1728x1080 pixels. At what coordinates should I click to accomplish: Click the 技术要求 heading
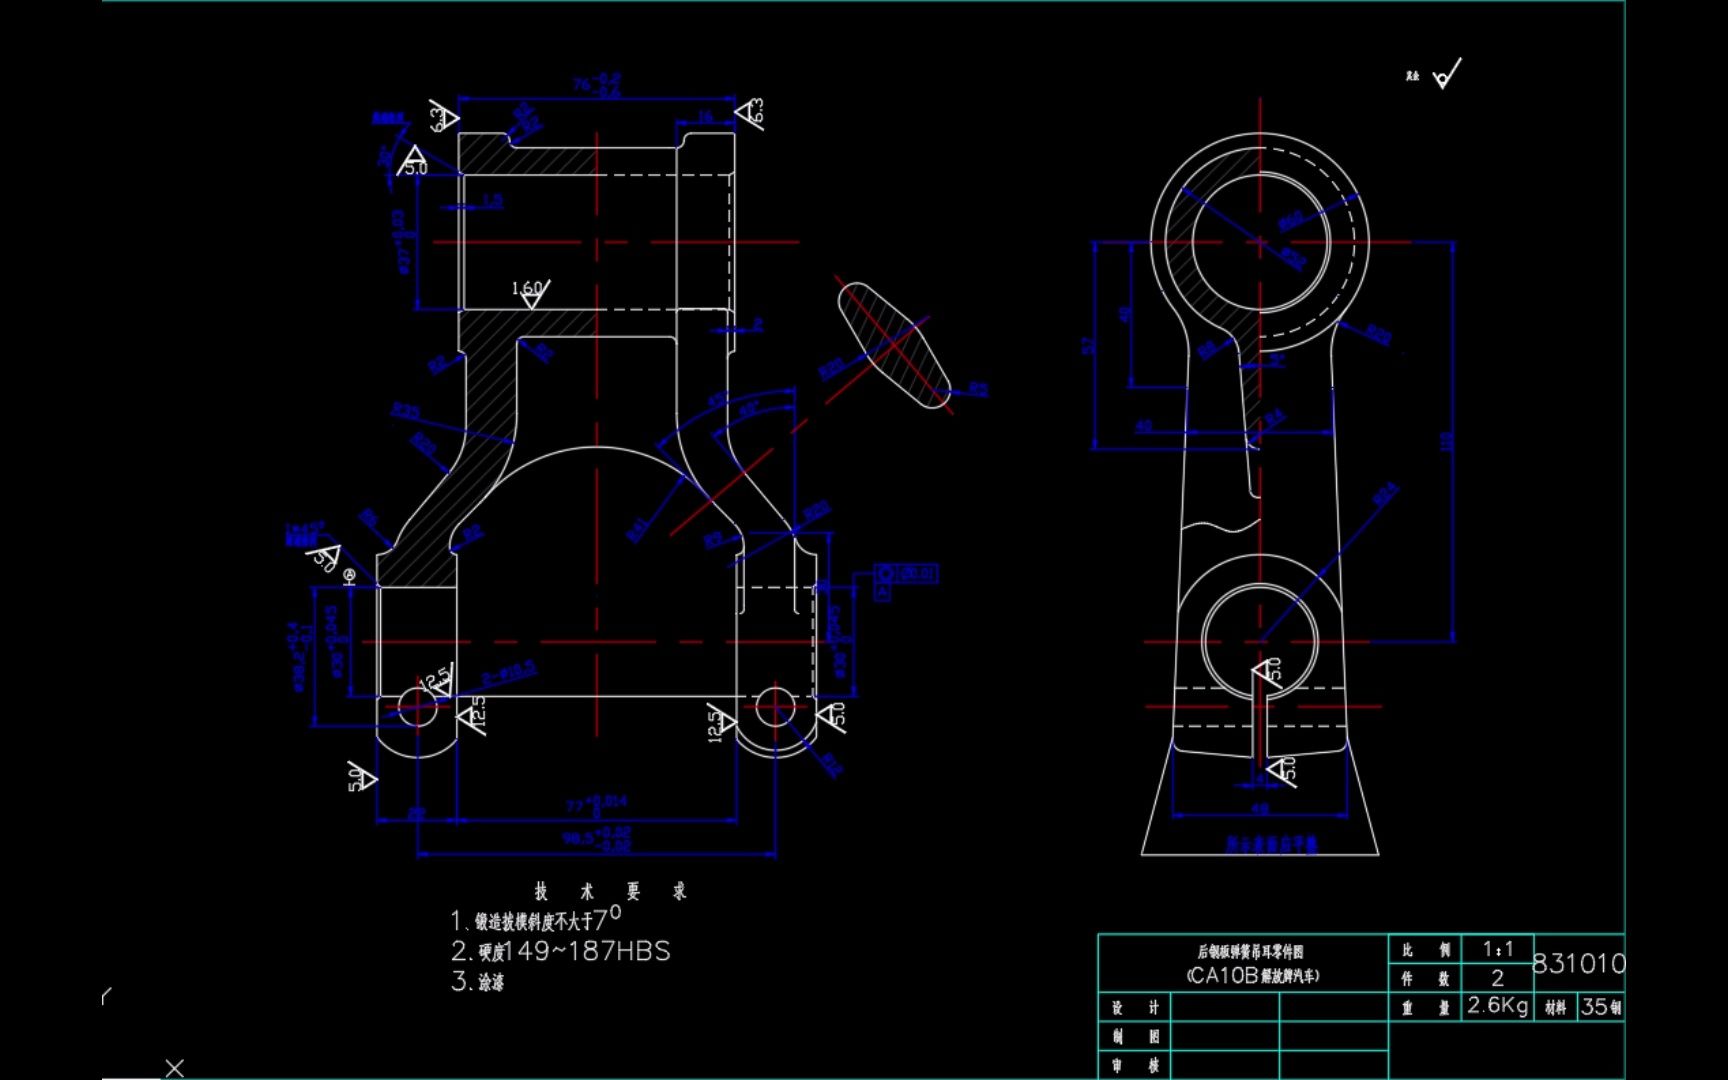click(610, 891)
